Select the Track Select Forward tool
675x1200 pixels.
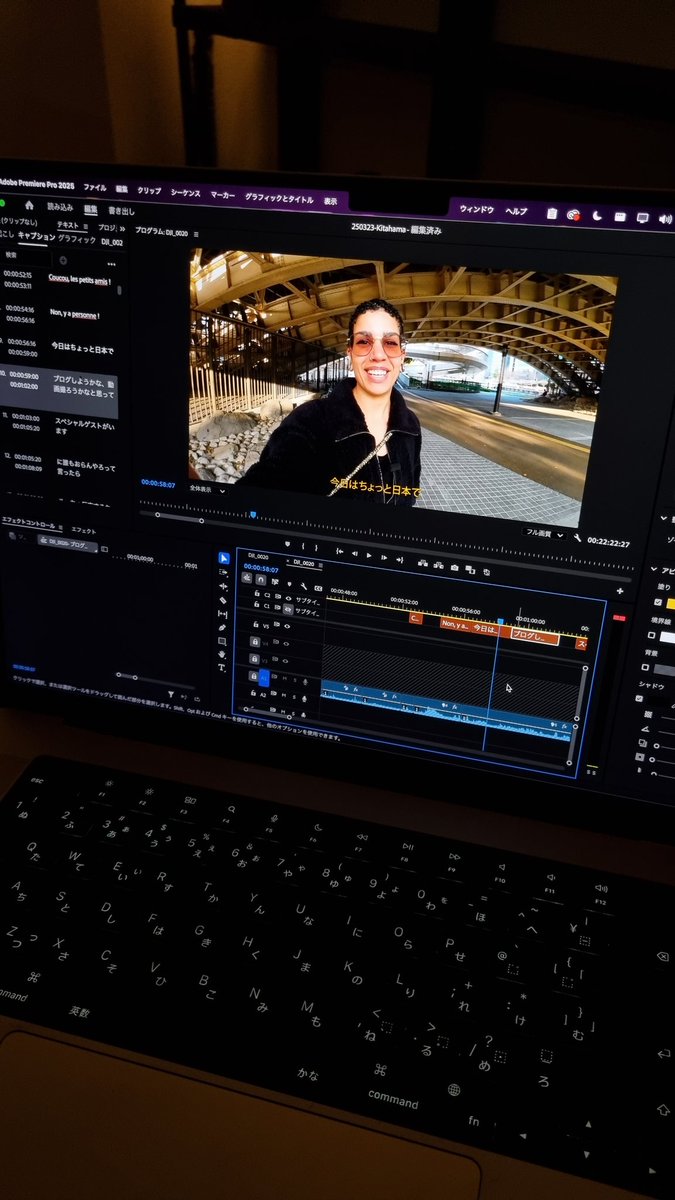click(223, 572)
